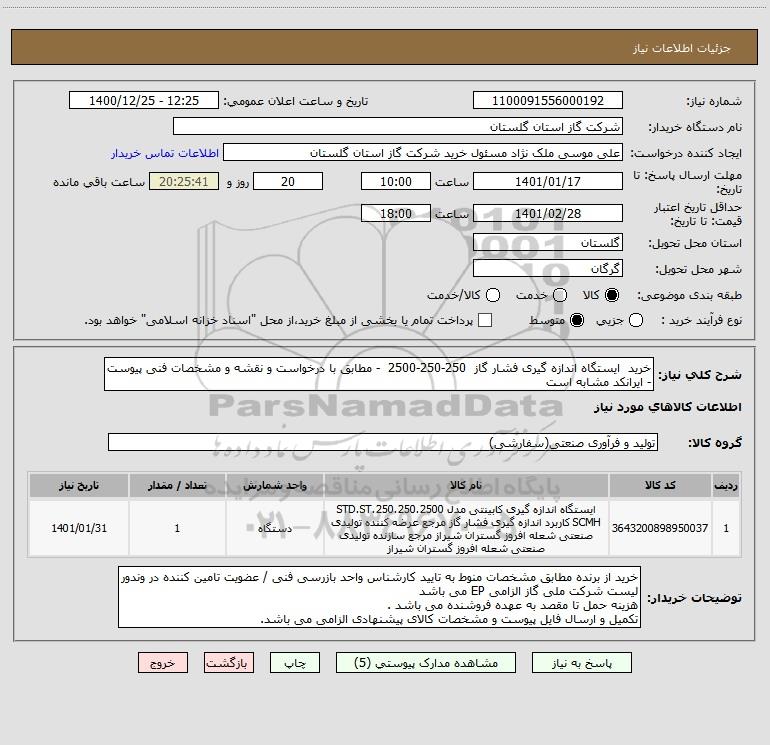
Task: Click the validity time field 18:00
Action: (396, 213)
